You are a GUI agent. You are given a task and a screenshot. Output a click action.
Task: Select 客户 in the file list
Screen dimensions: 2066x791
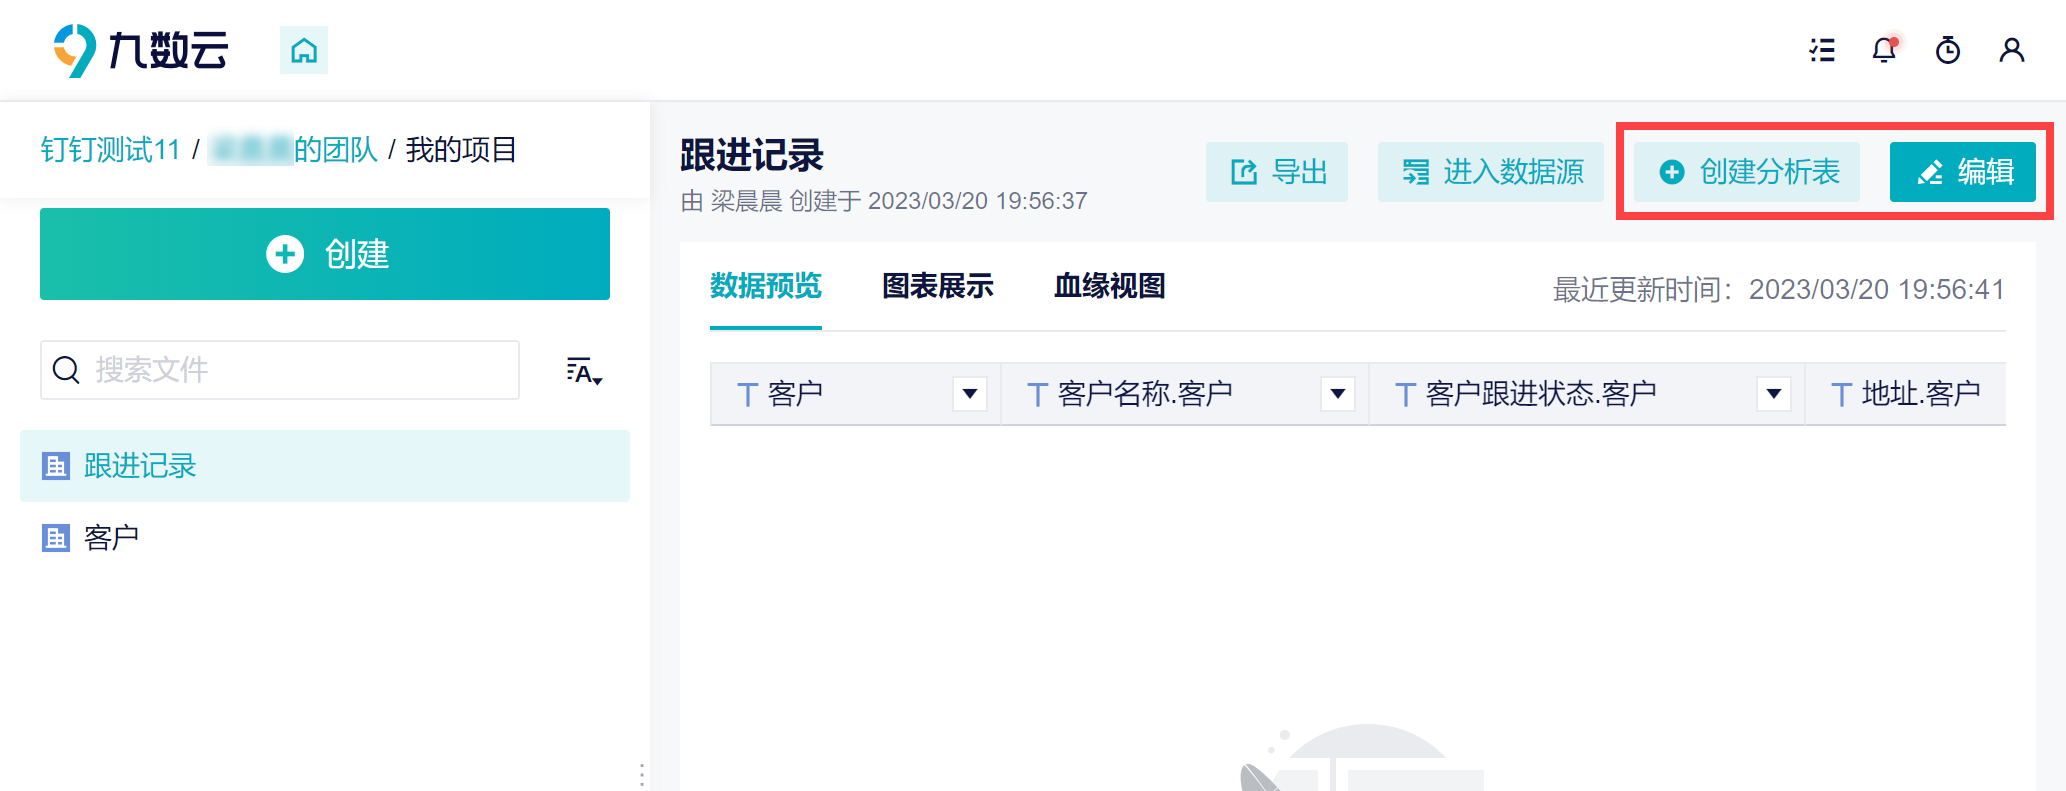pos(325,538)
